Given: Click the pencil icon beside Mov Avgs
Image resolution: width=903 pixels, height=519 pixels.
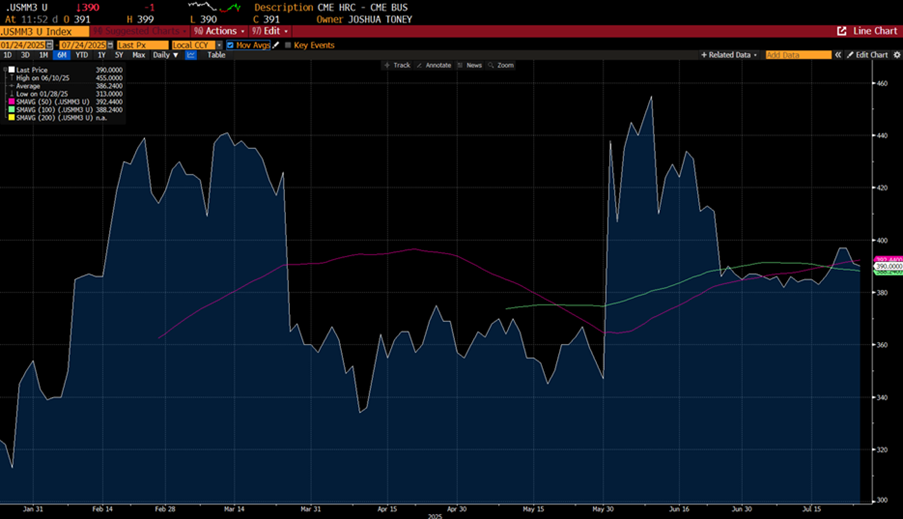Looking at the screenshot, I should pos(276,45).
